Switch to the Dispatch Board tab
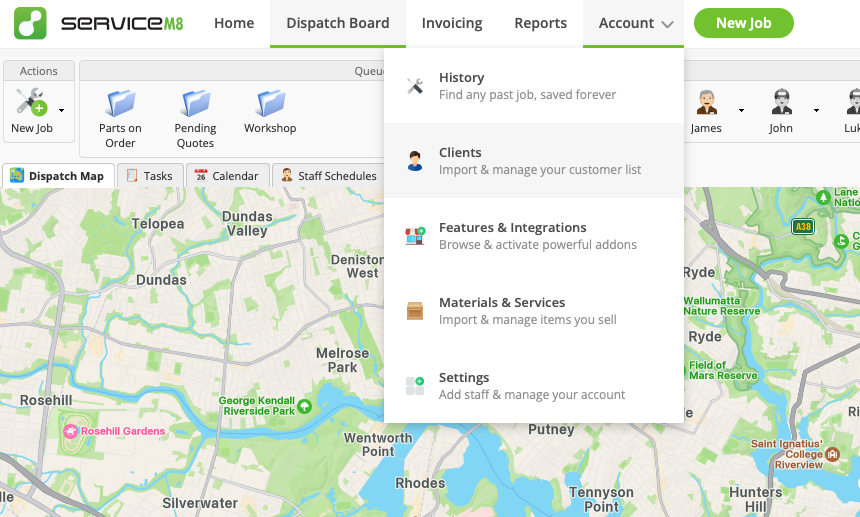The image size is (860, 517). coord(338,23)
